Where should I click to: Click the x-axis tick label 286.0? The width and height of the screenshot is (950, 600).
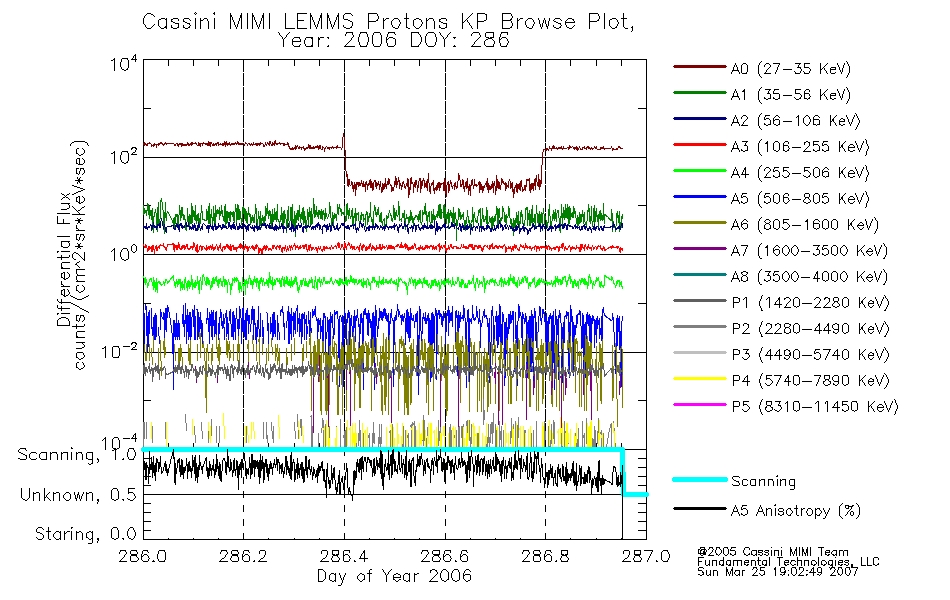click(142, 556)
